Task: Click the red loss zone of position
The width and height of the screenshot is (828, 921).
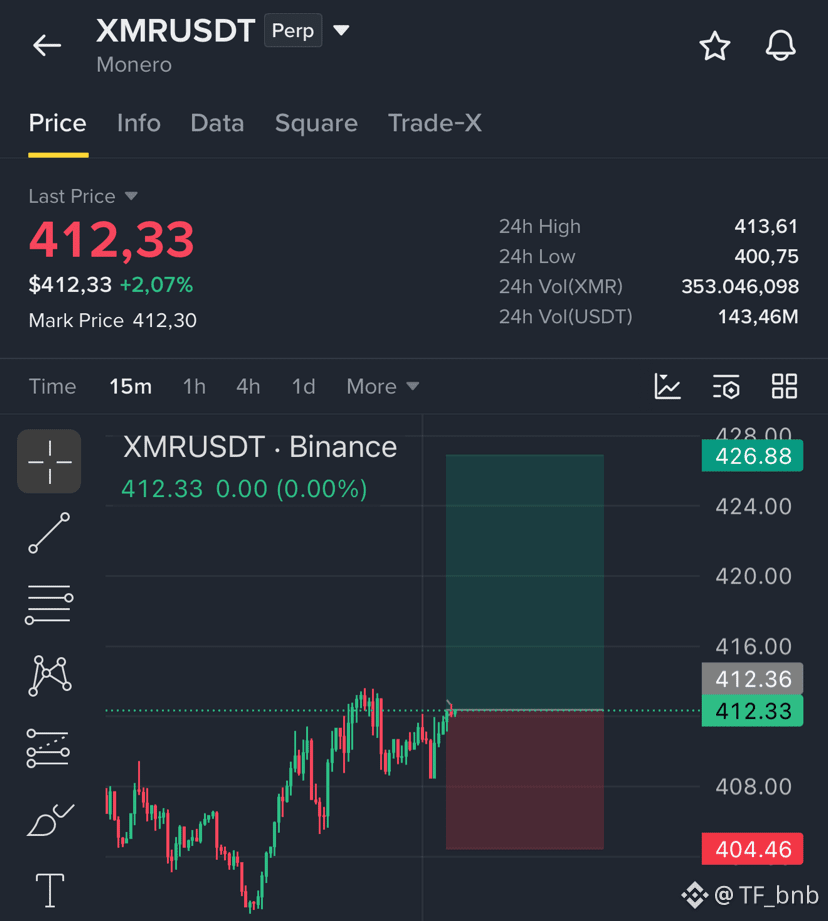Action: click(x=524, y=780)
